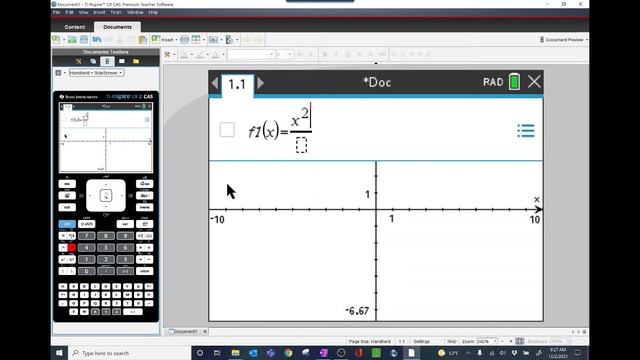Click the taskbar search box

point(129,353)
